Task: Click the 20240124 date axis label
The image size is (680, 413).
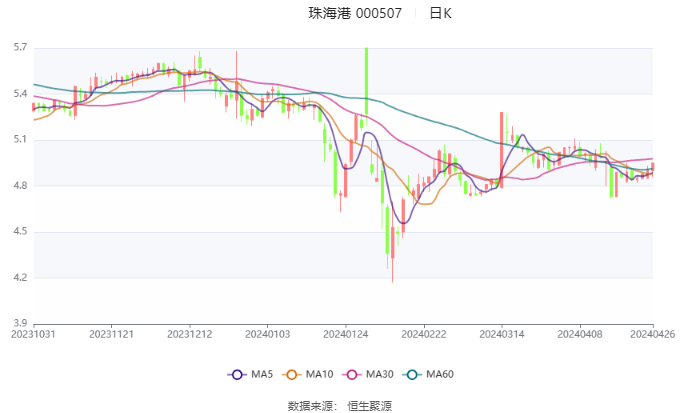Action: coord(346,334)
